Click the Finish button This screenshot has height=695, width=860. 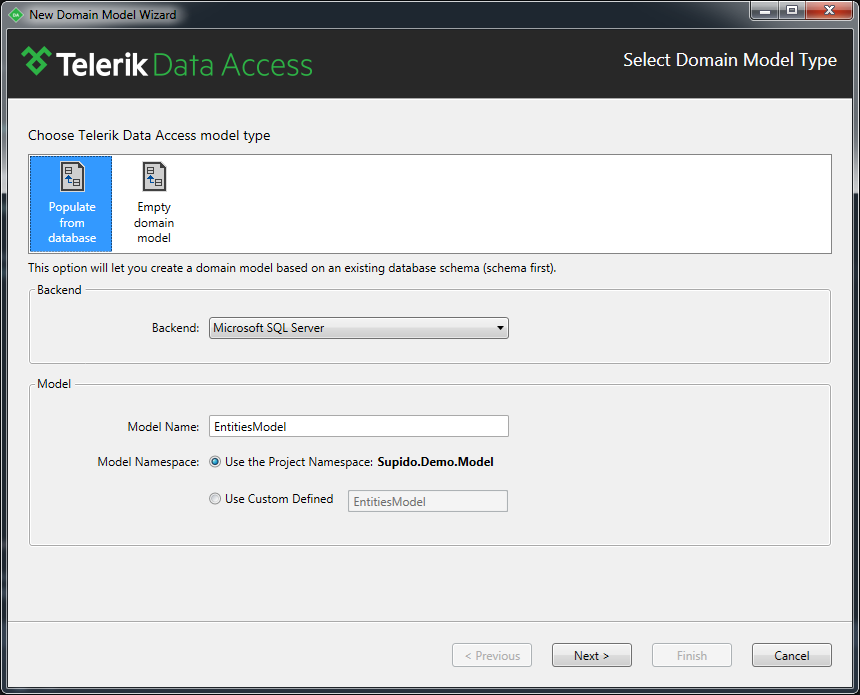click(x=692, y=656)
